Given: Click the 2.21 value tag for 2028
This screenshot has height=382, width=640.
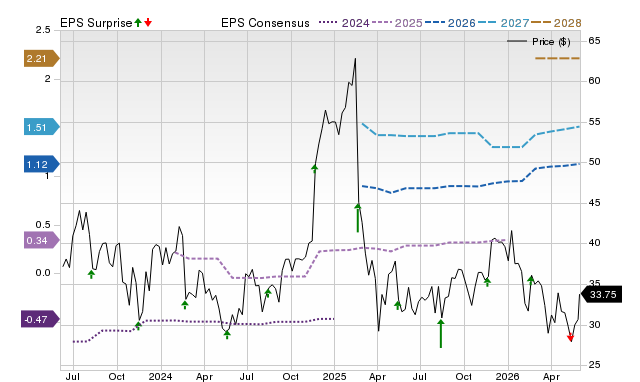Looking at the screenshot, I should [x=42, y=58].
